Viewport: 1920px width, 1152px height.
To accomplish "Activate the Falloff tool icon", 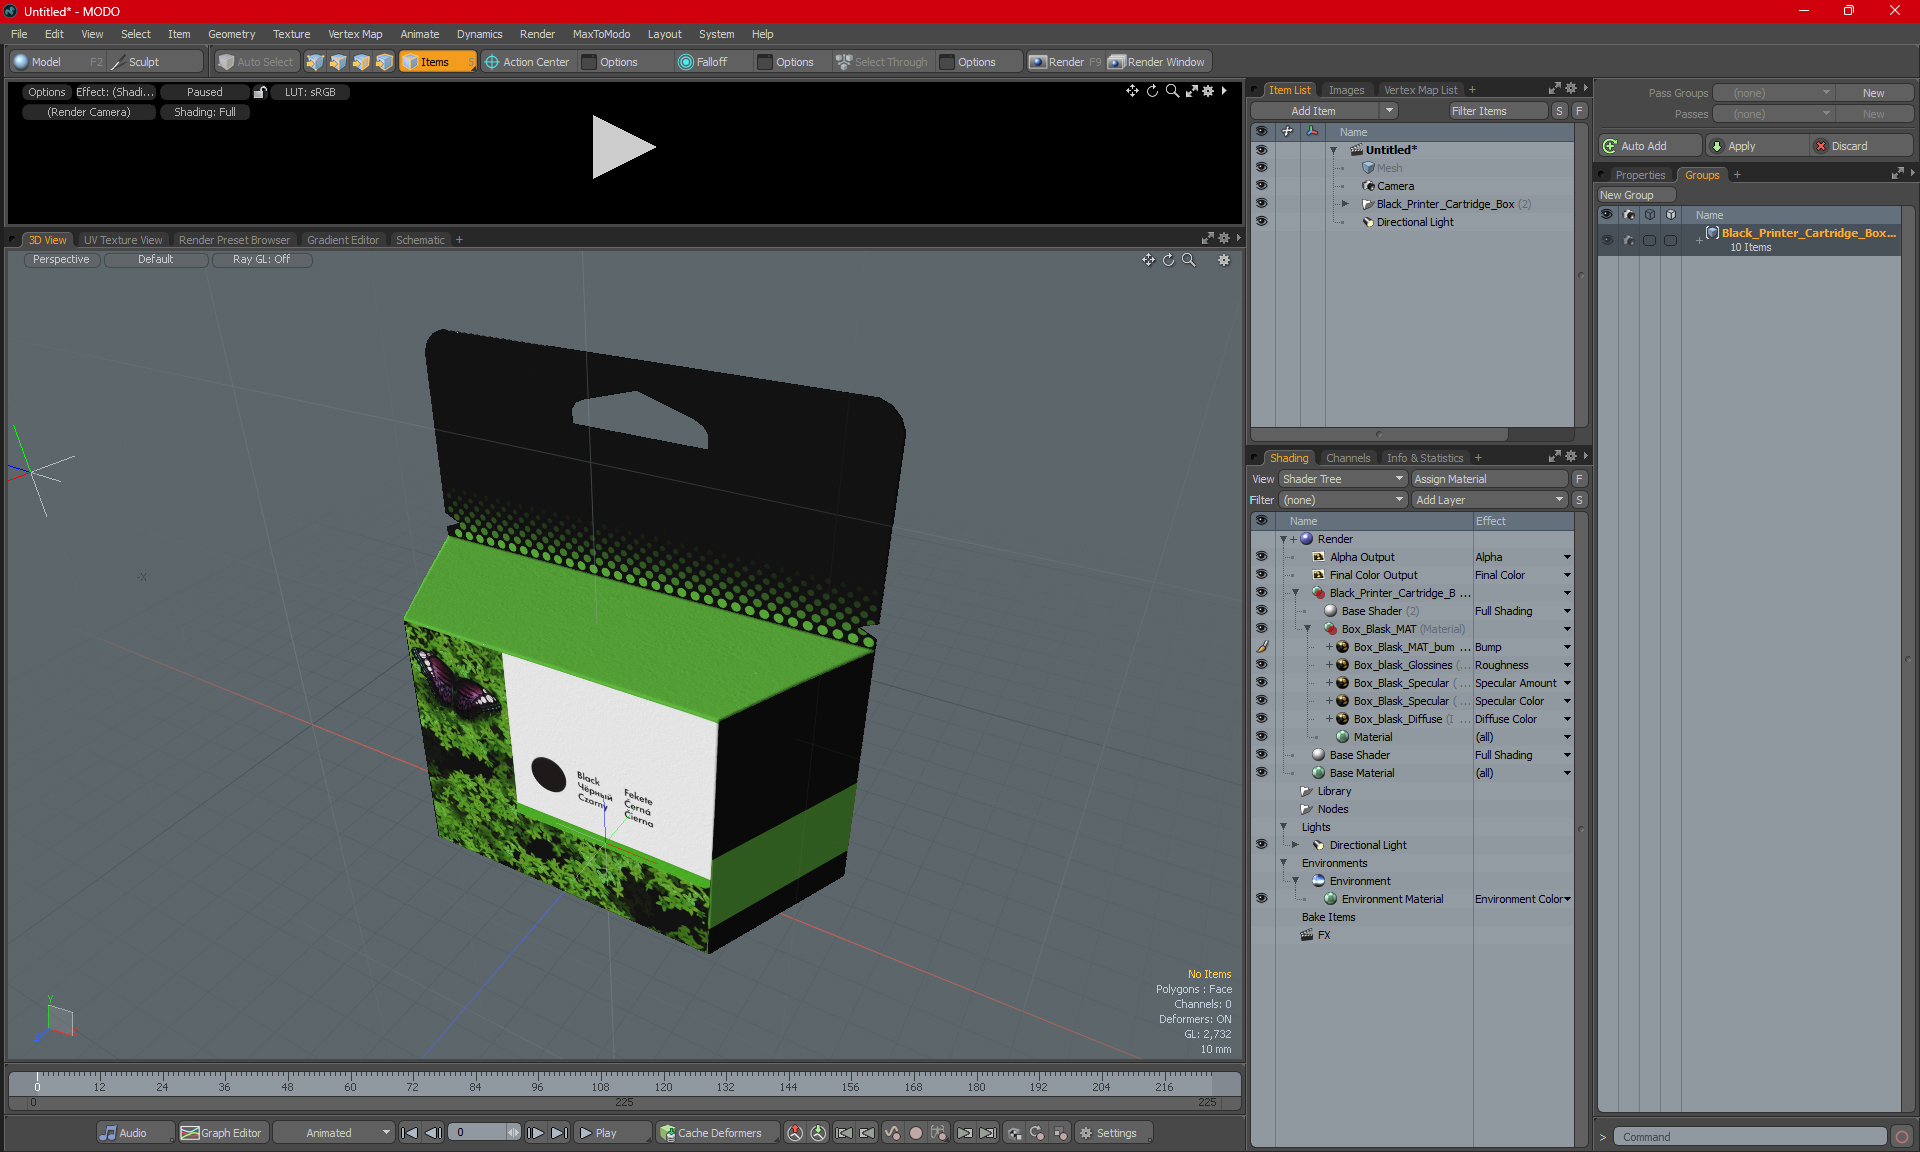I will click(x=686, y=62).
